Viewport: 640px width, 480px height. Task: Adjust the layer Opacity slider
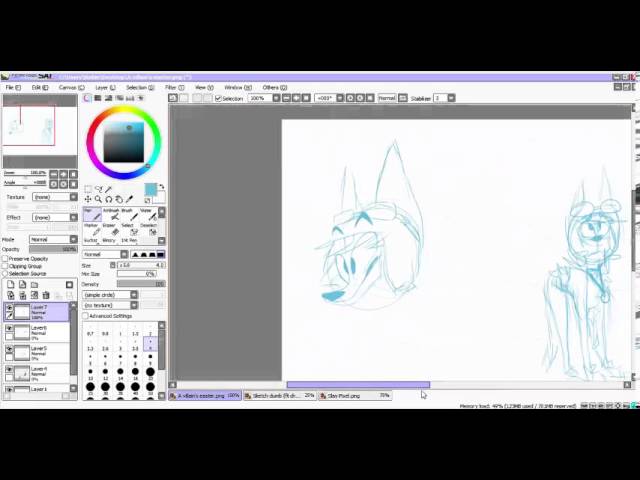(53, 249)
